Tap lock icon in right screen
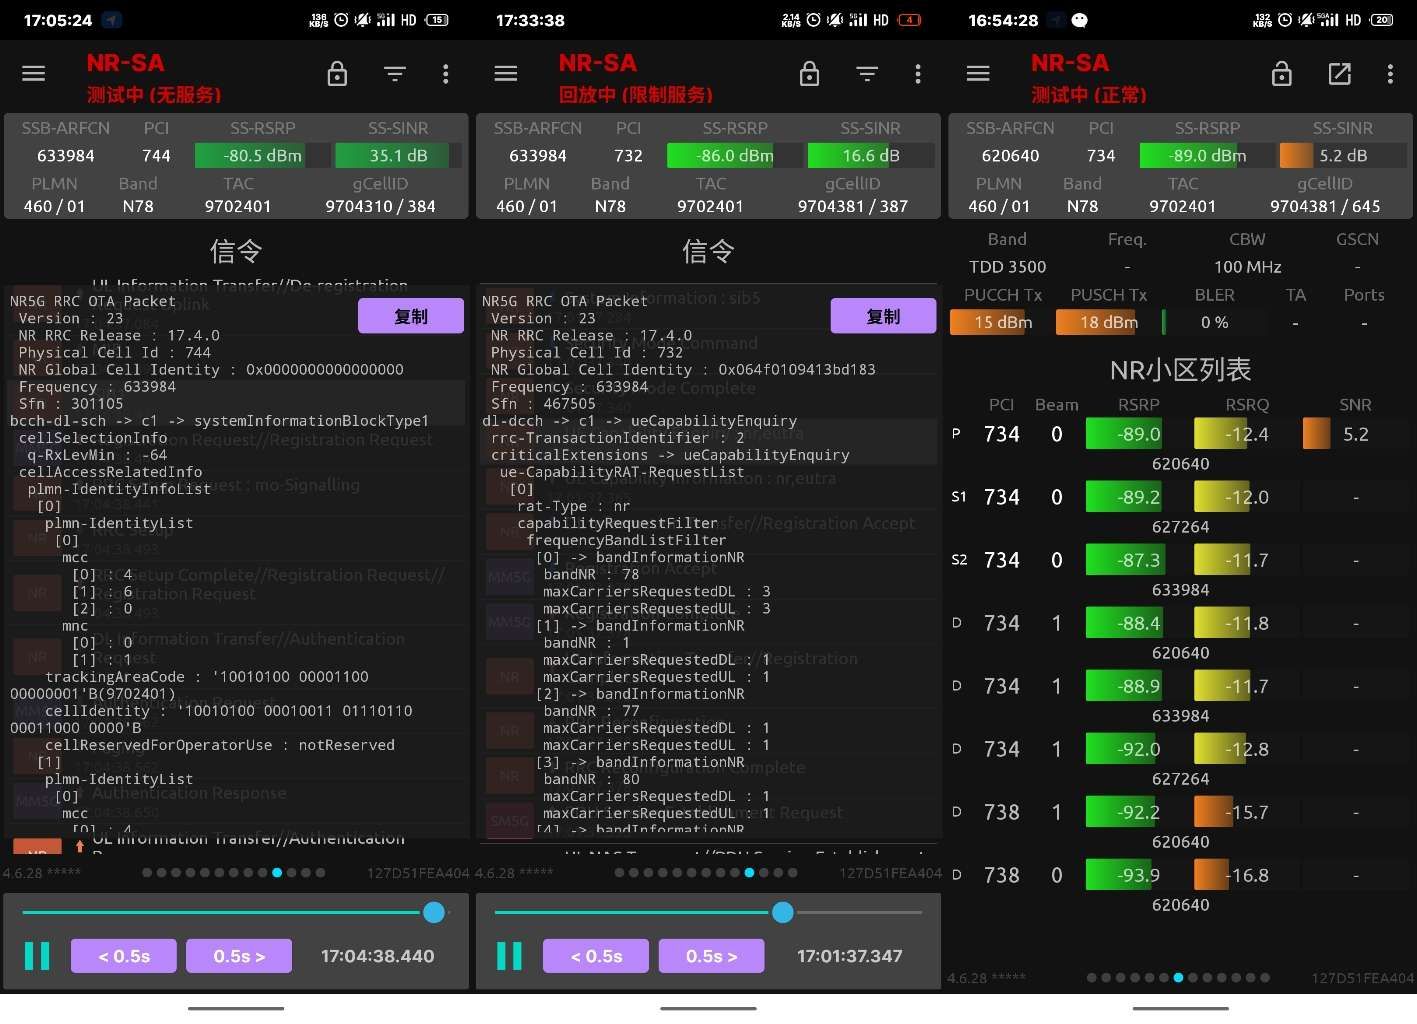Screen dimensions: 1417x1024 [x=1282, y=74]
